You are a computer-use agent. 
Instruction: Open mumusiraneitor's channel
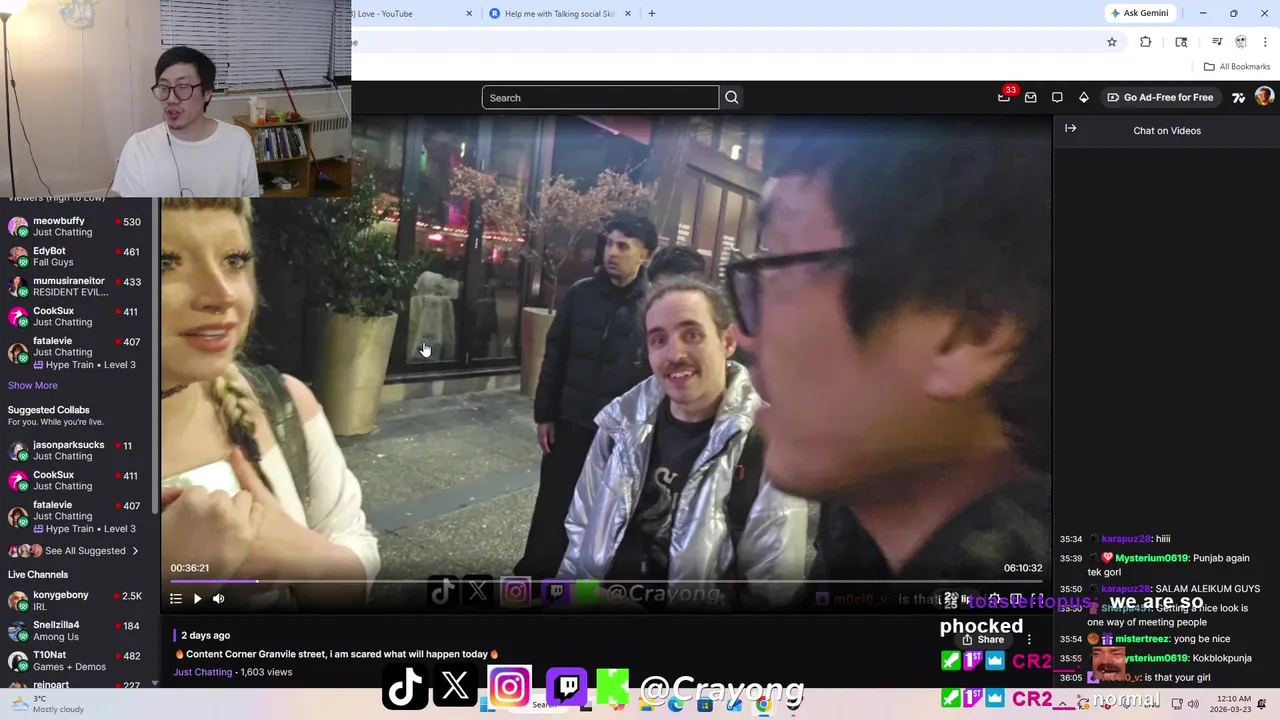[x=75, y=286]
